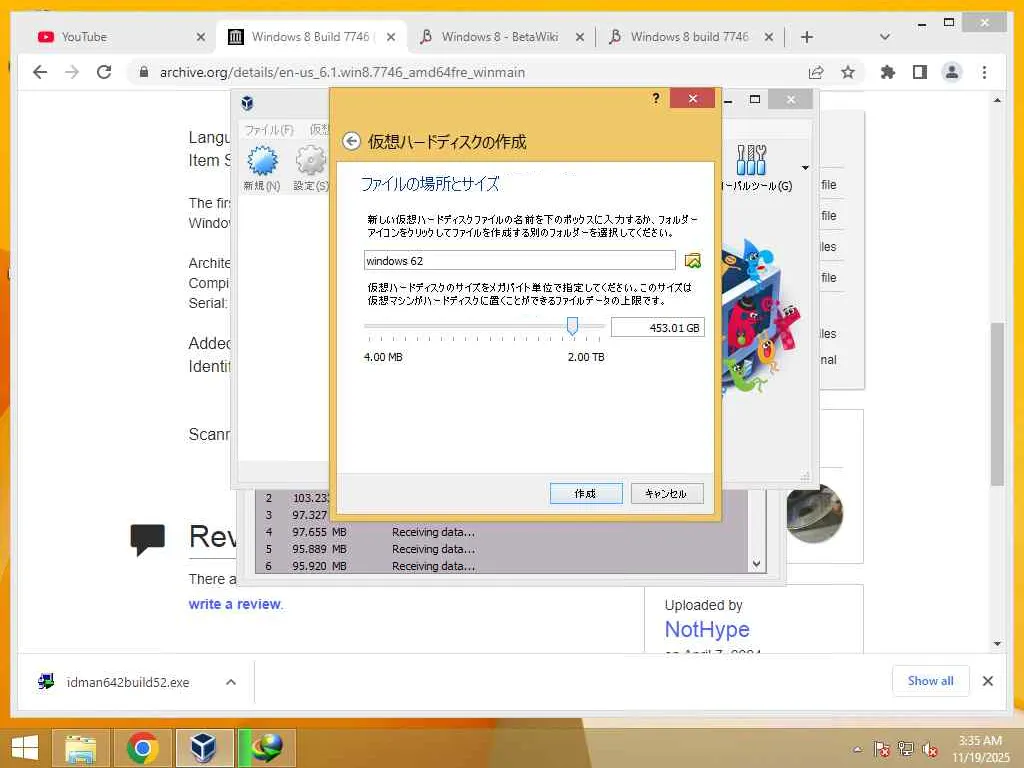The image size is (1024, 768).
Task: Click the Cancel (キャンセル) button
Action: tap(667, 494)
